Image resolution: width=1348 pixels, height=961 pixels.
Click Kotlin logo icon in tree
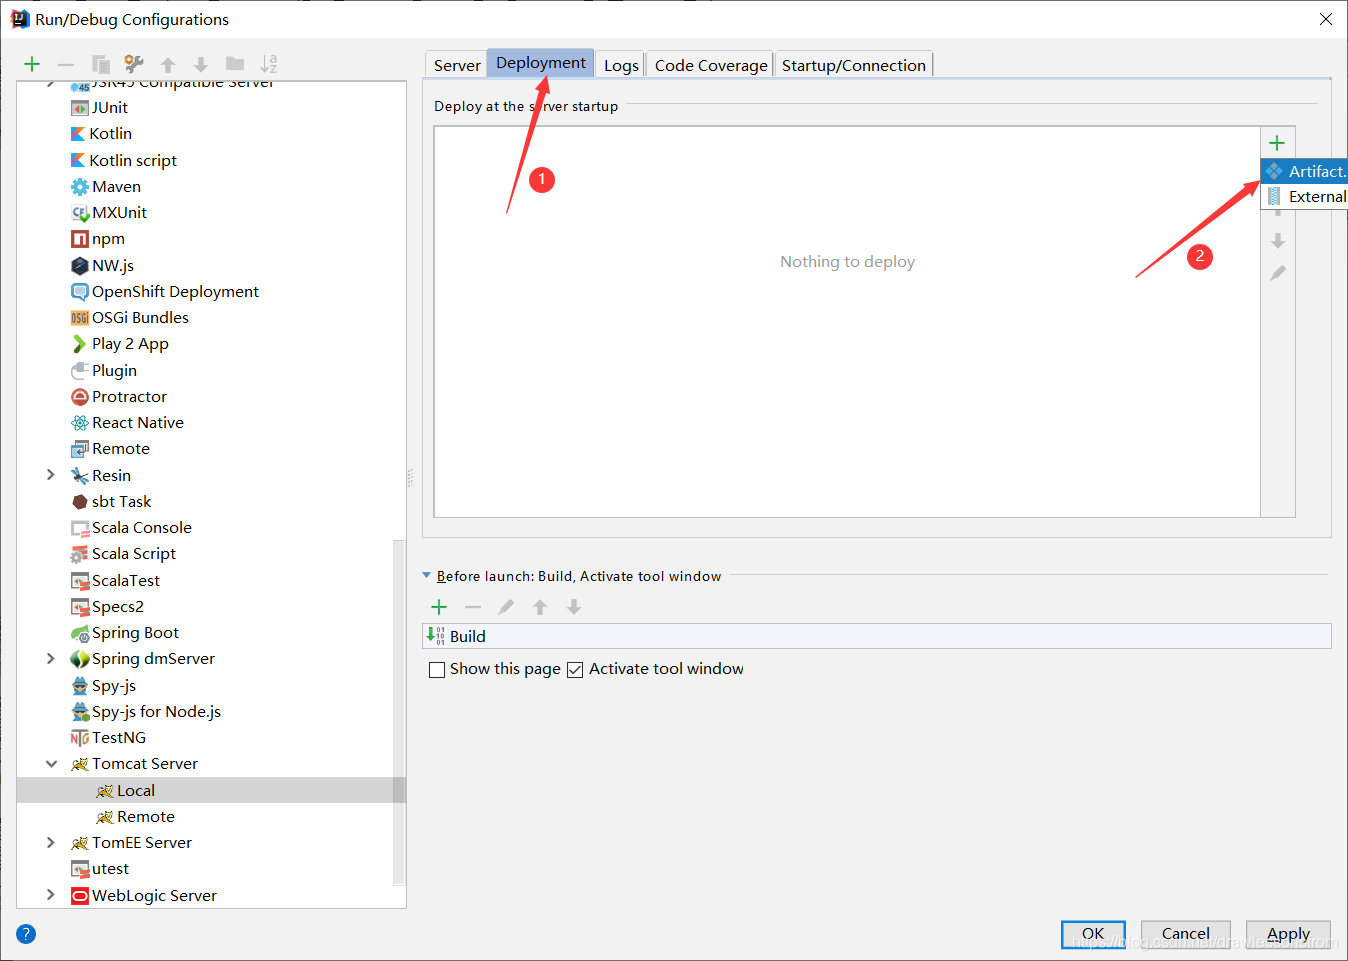79,134
